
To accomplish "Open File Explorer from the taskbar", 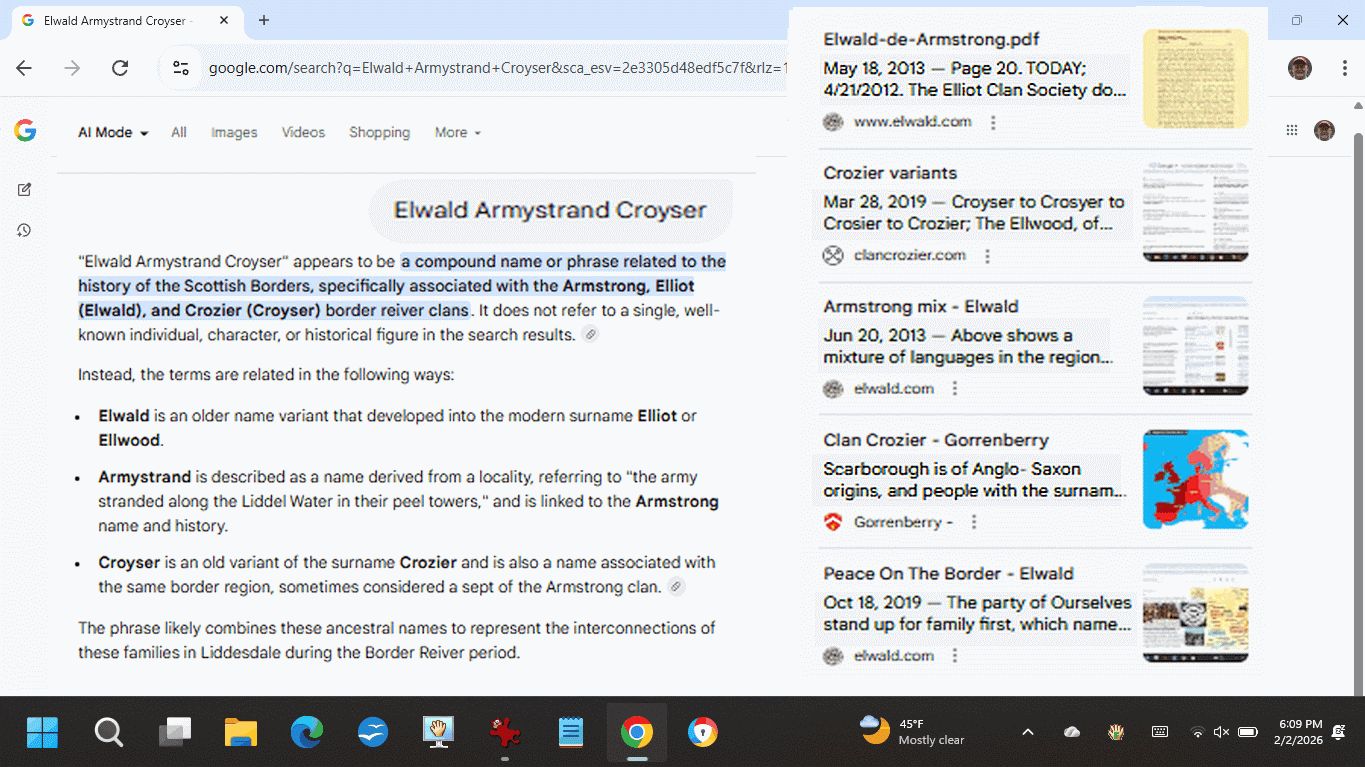I will tap(241, 733).
